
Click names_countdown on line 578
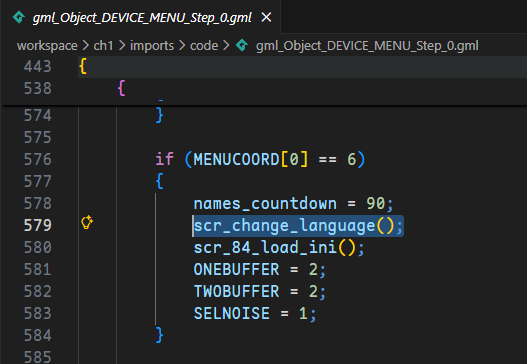click(x=265, y=204)
